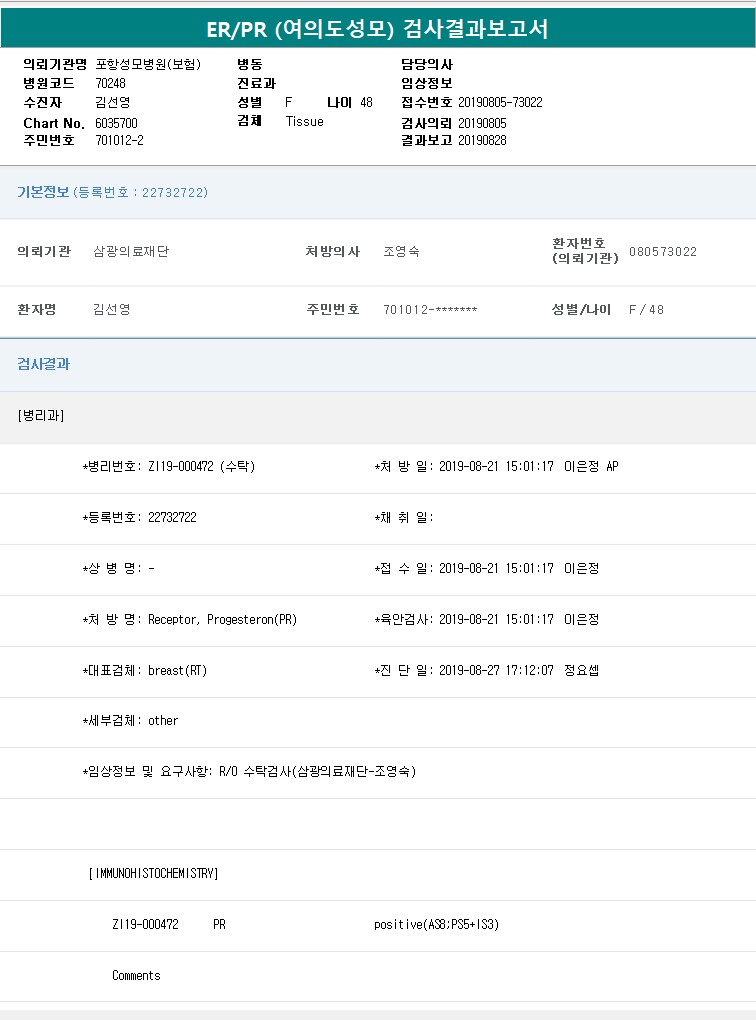Click the [IMMUNOHISTOCHEMISTRY] heading
Image resolution: width=756 pixels, height=1020 pixels.
[x=153, y=874]
